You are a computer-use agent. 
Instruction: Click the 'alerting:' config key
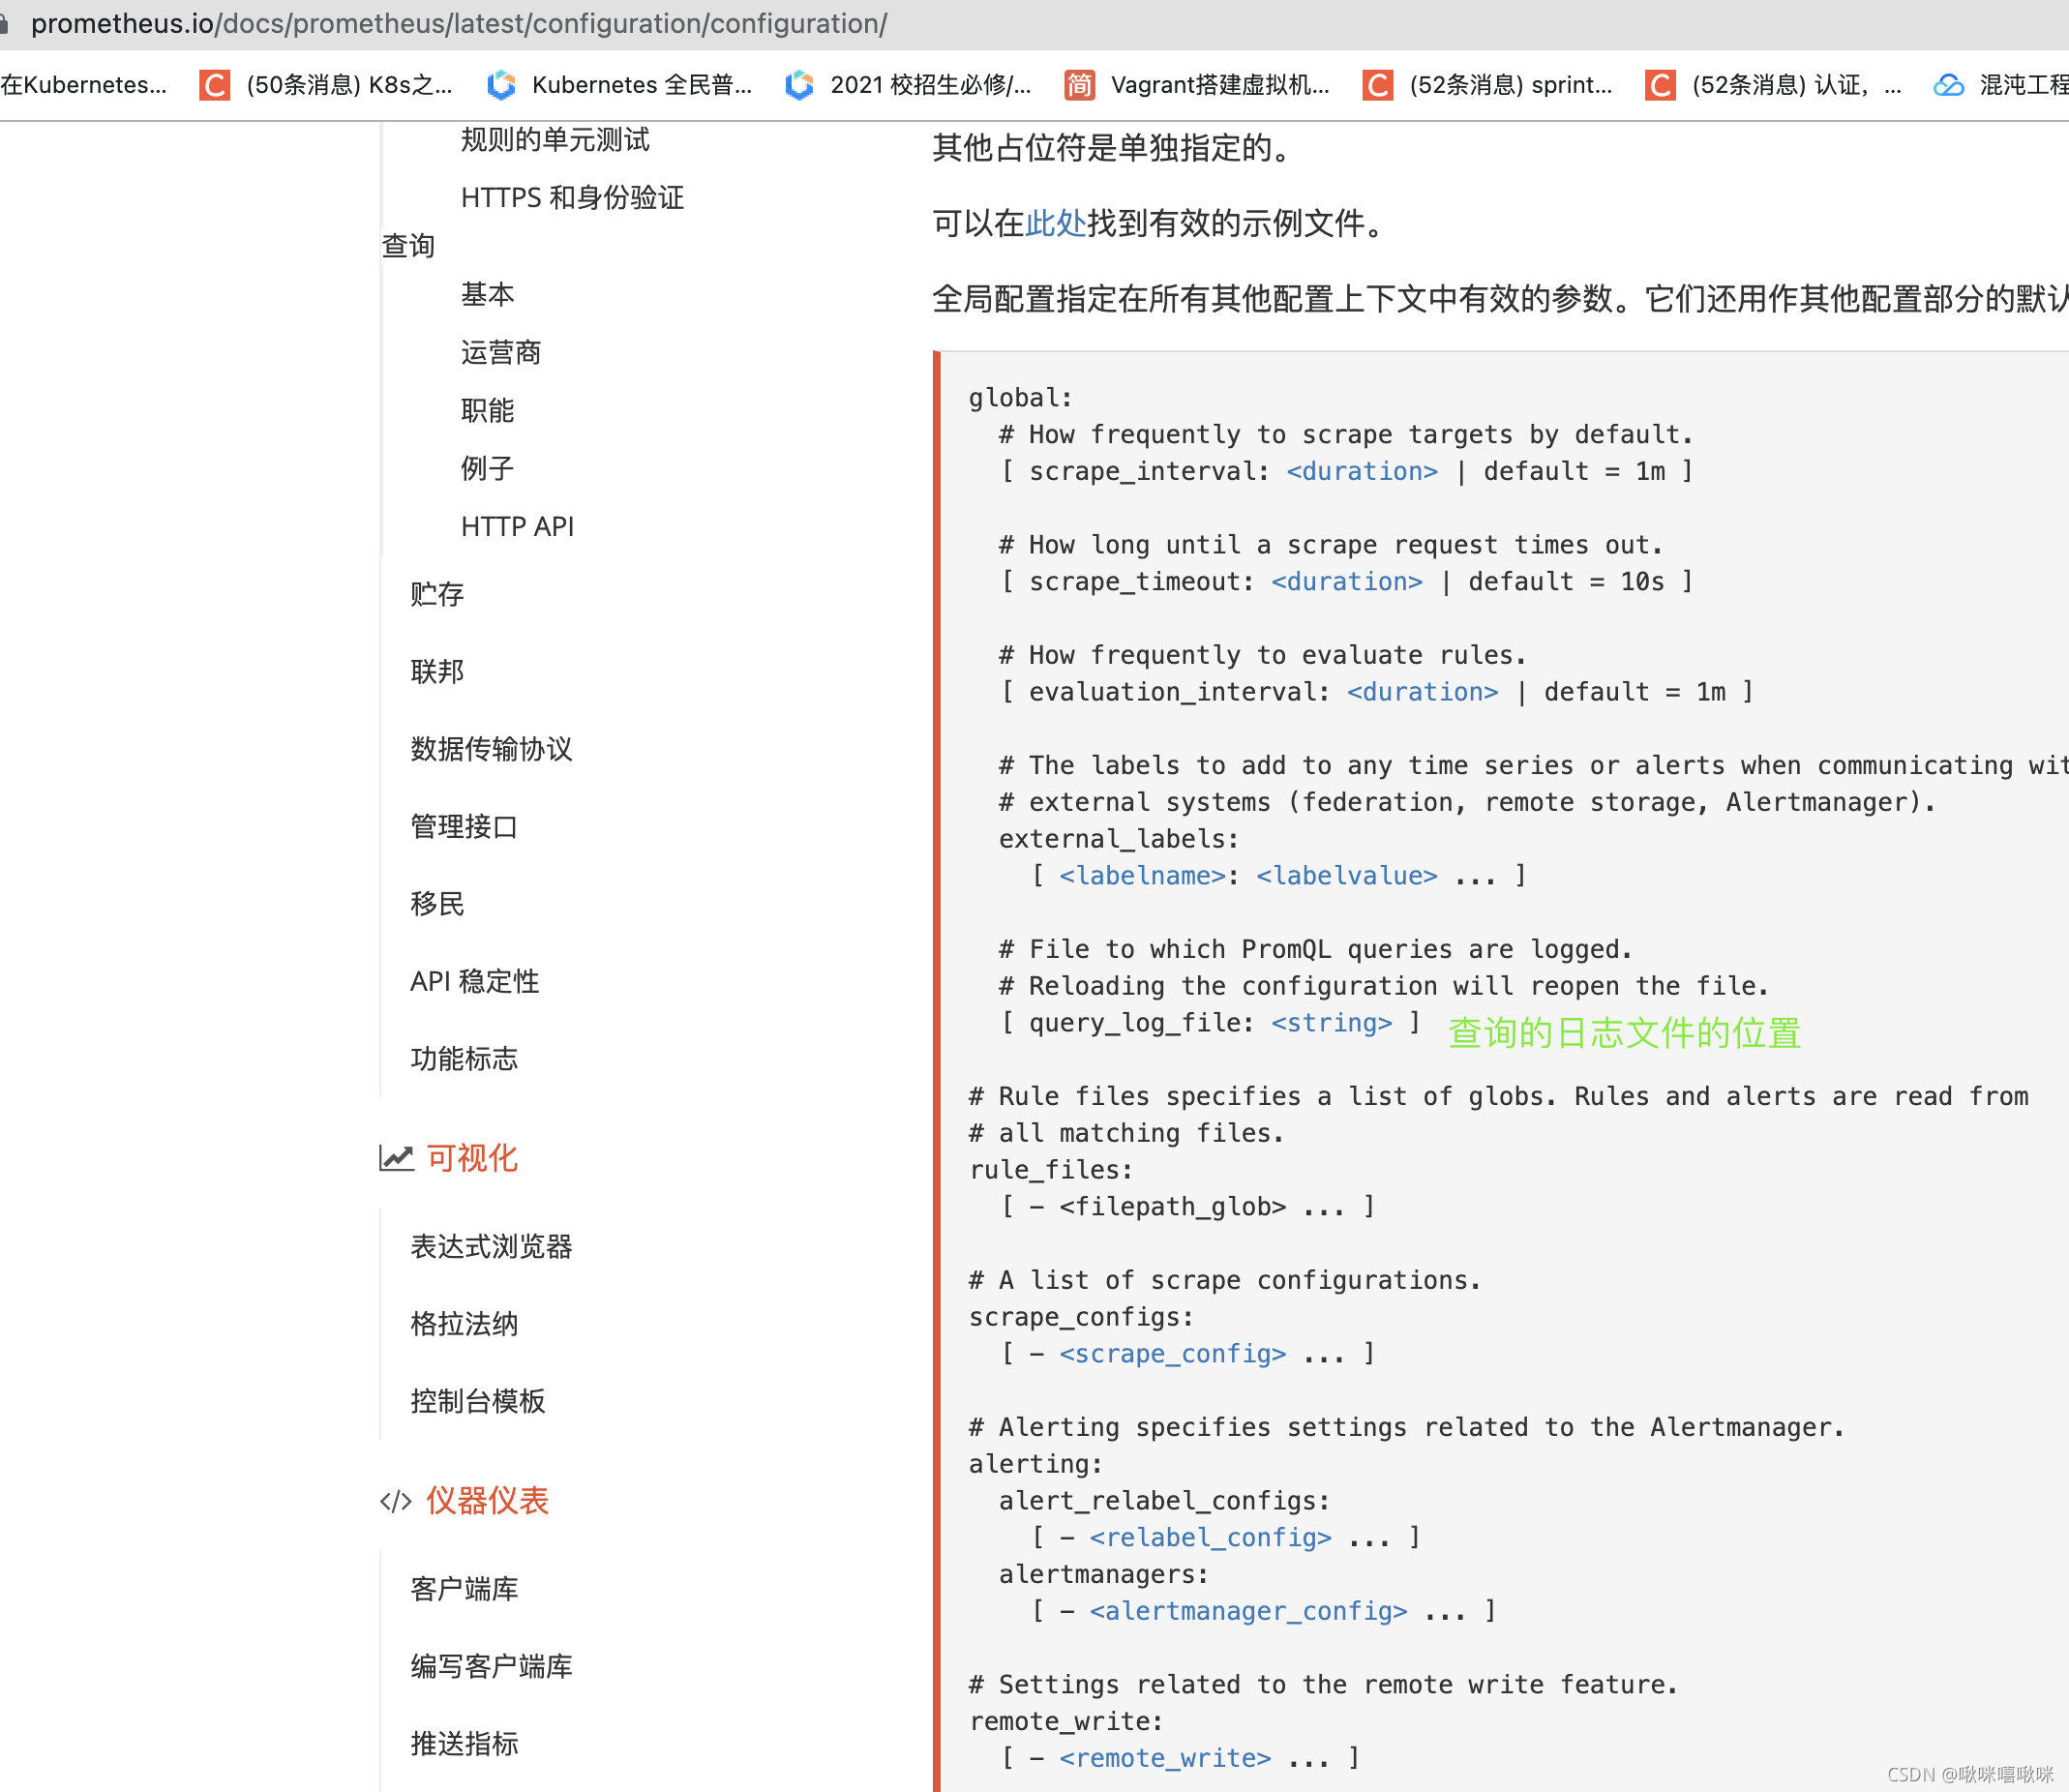click(1036, 1464)
